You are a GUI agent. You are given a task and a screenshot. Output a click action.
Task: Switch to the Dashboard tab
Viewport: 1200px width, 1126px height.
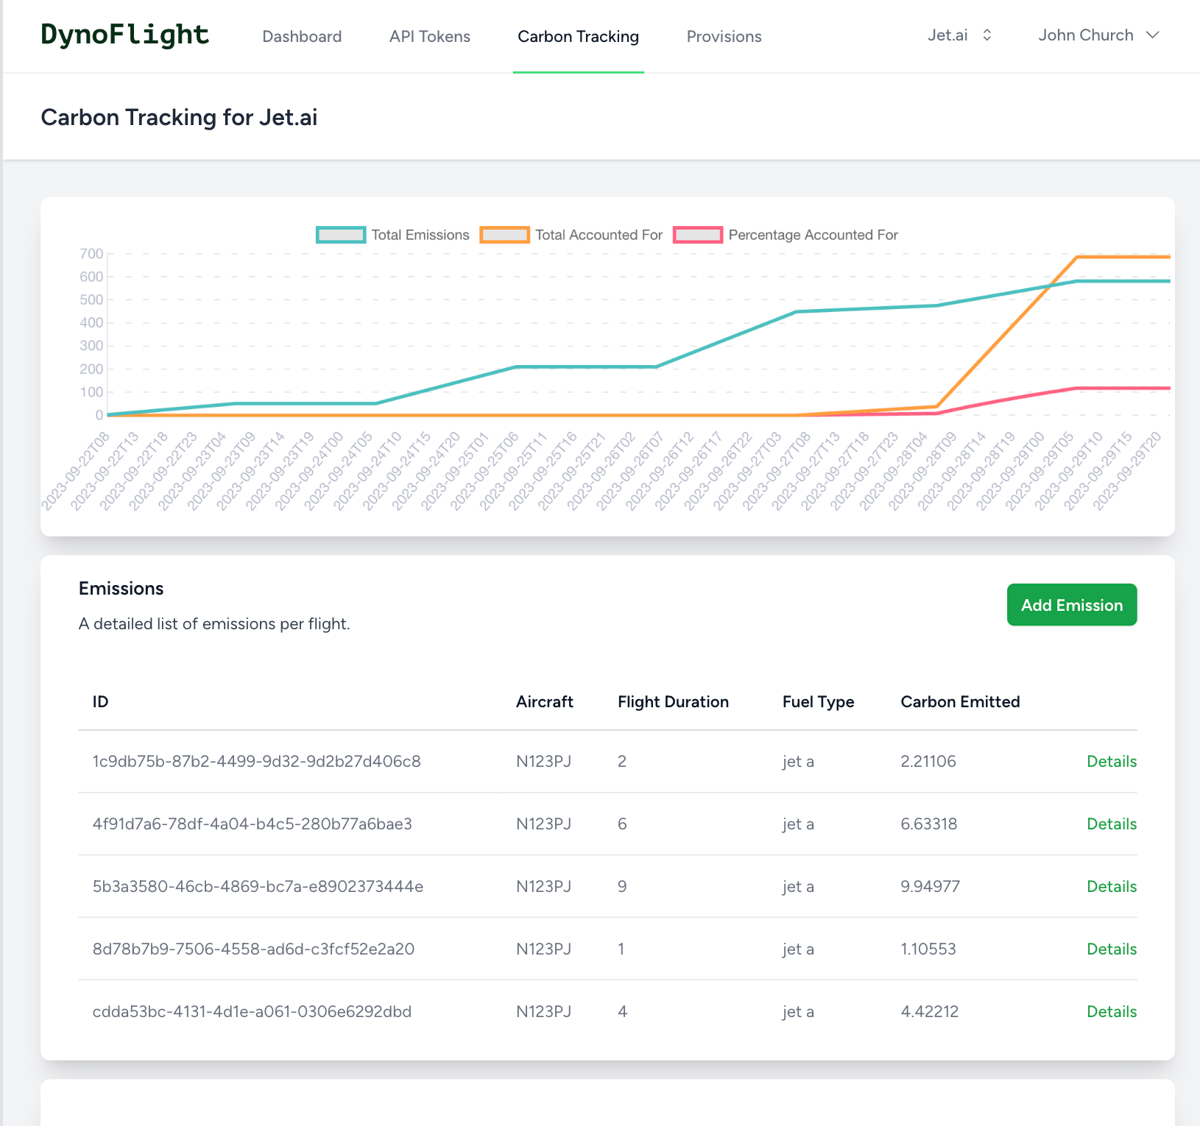click(x=301, y=36)
